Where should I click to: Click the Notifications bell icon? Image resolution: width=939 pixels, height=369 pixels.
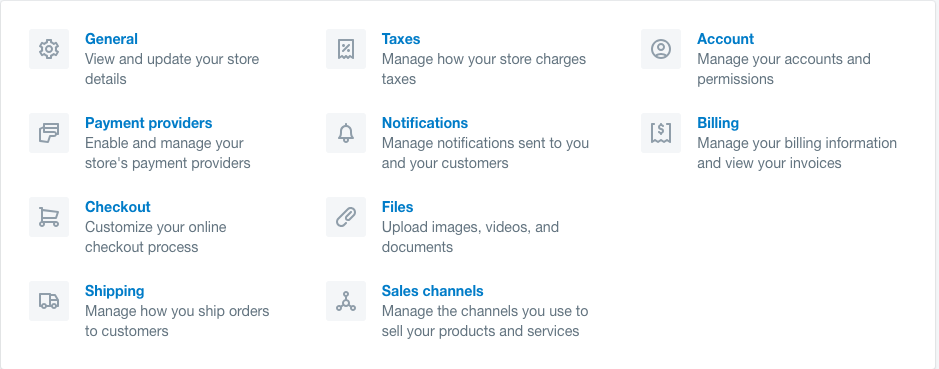[346, 133]
